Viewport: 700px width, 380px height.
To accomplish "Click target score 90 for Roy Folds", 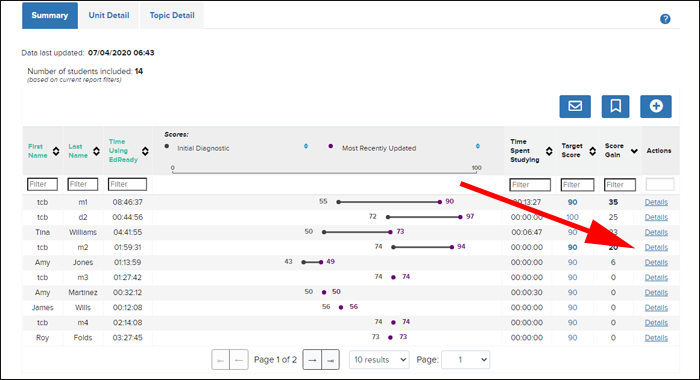I will coord(572,338).
